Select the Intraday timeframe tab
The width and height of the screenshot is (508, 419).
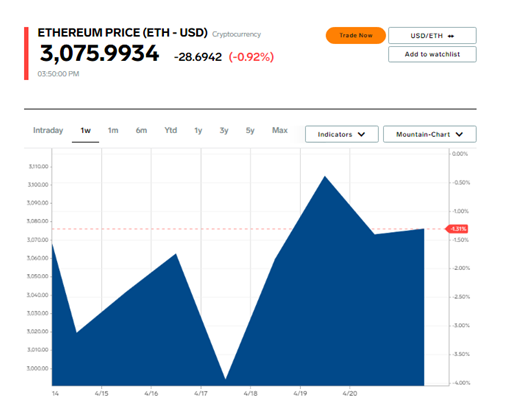pyautogui.click(x=48, y=130)
